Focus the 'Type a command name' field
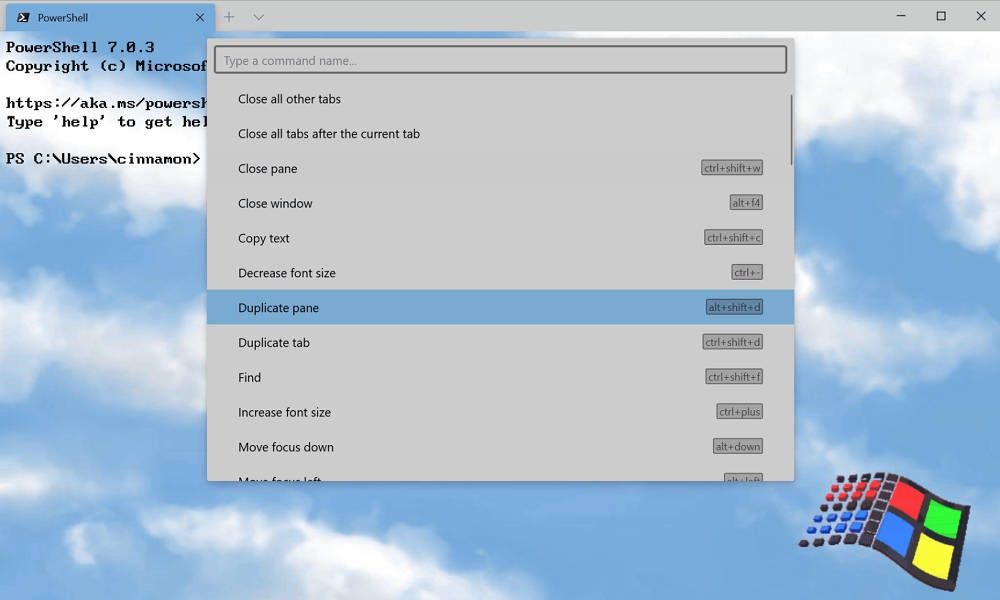Screen dimensions: 1000x600 (500, 60)
